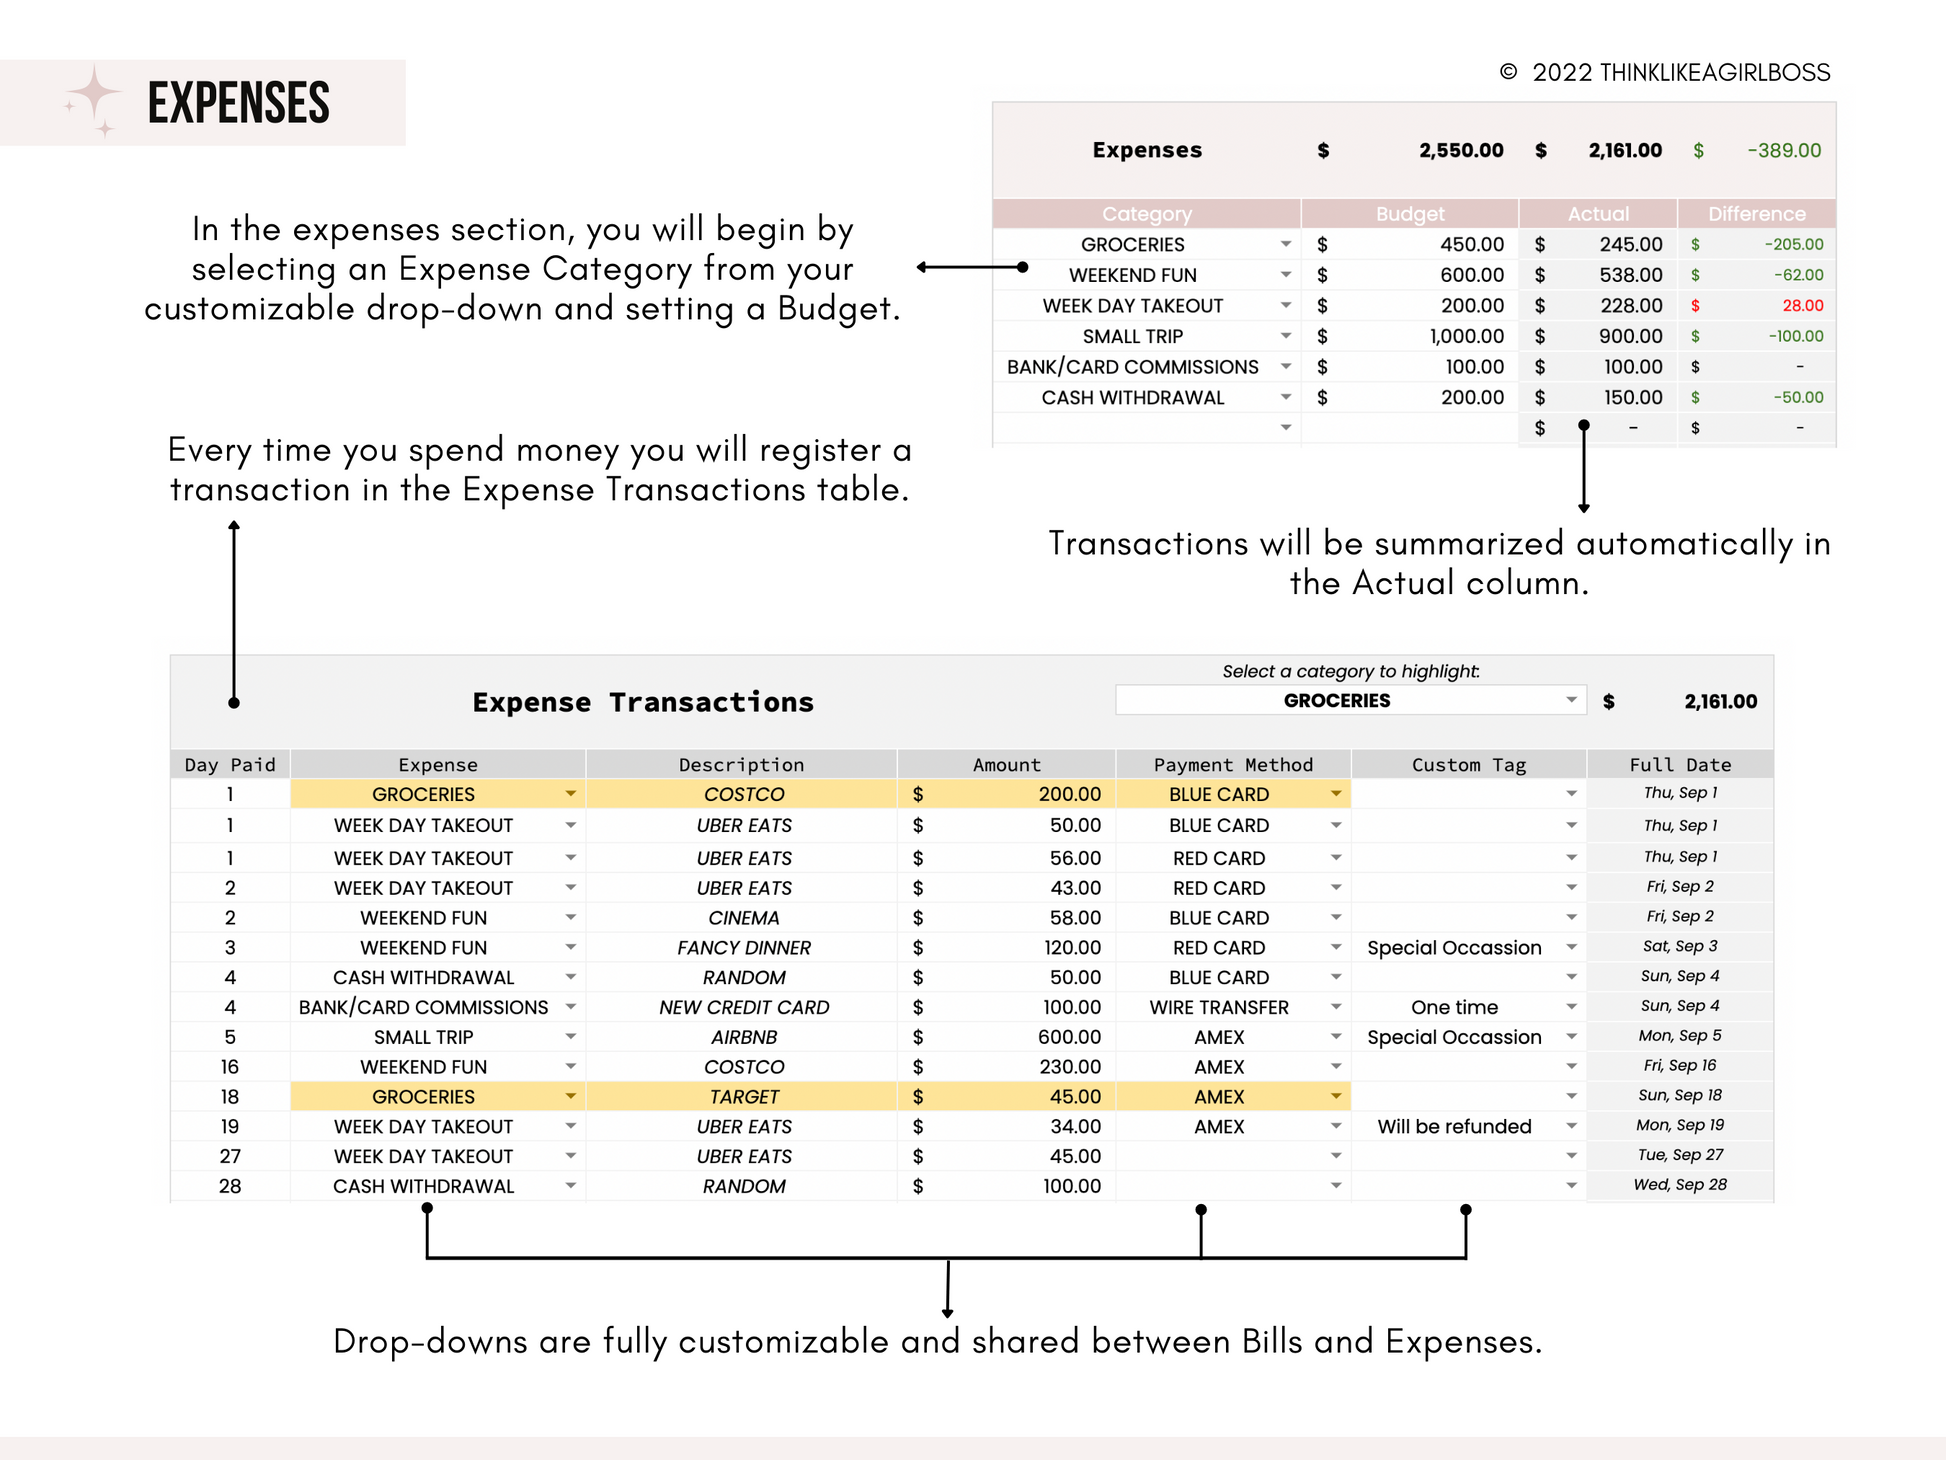Click the AIRBNB description cell
The height and width of the screenshot is (1460, 1946).
tap(743, 1037)
